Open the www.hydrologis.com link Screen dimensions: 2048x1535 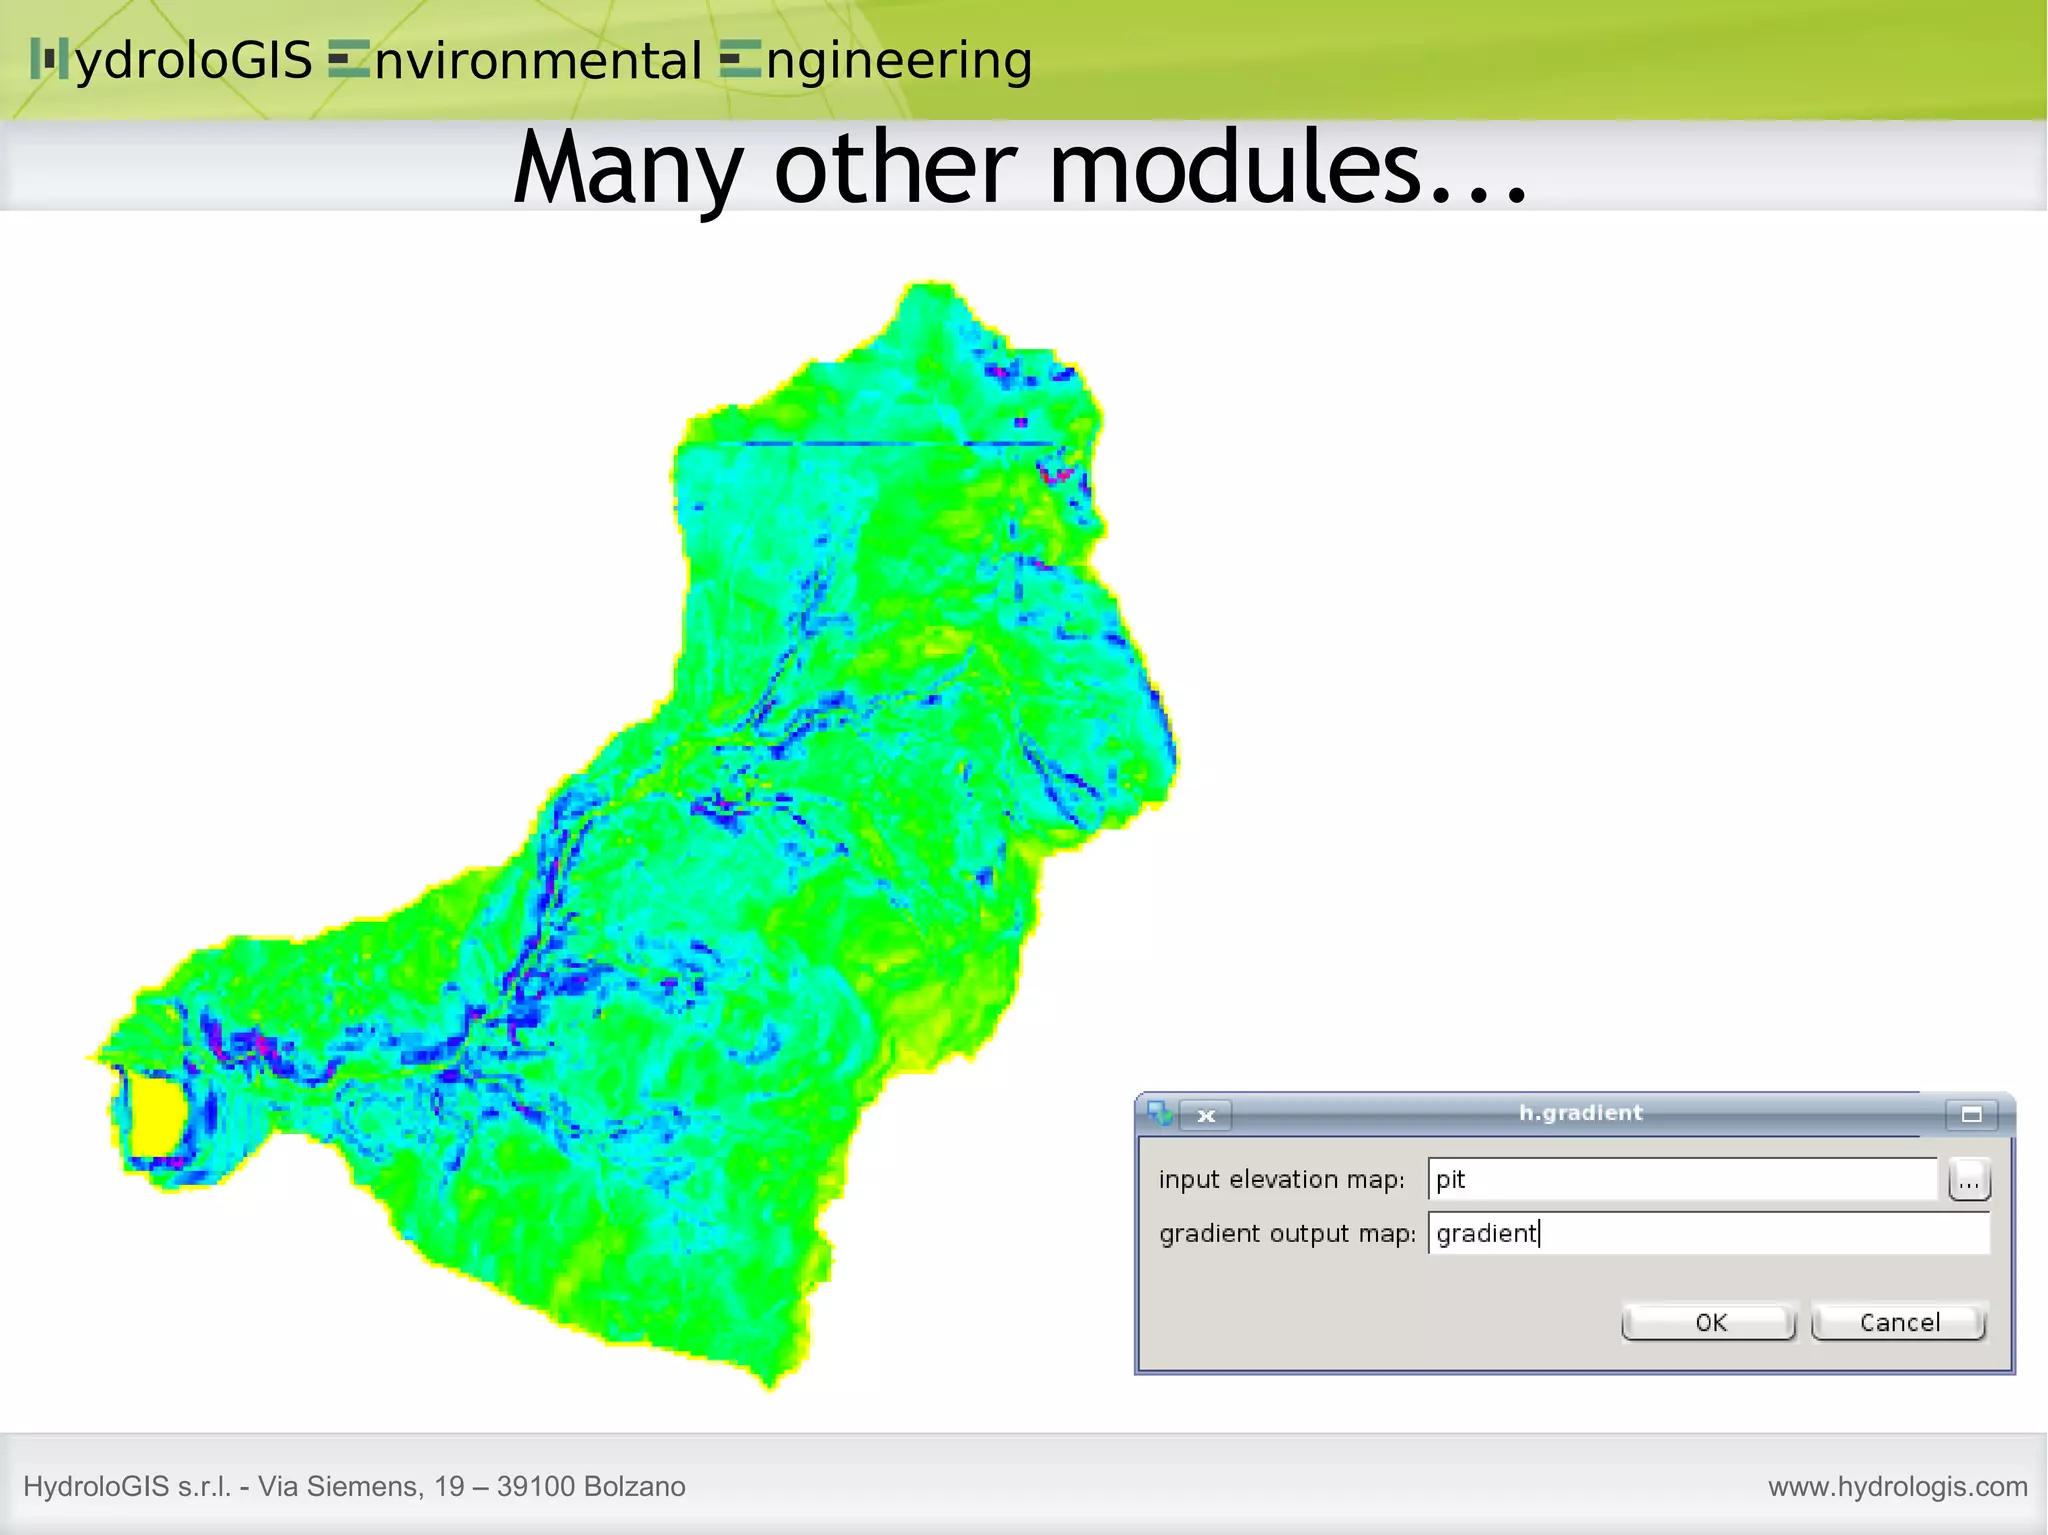(x=1897, y=1486)
